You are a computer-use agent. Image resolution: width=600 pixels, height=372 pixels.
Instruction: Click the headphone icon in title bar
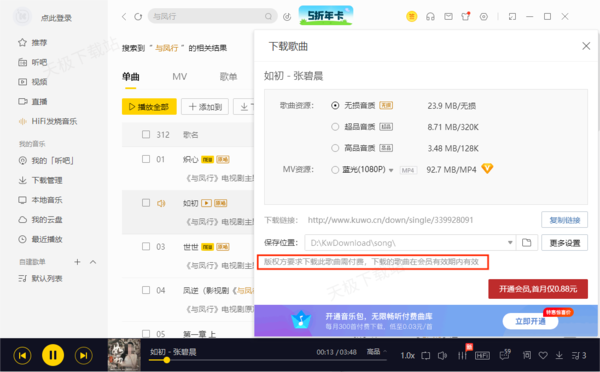point(430,16)
